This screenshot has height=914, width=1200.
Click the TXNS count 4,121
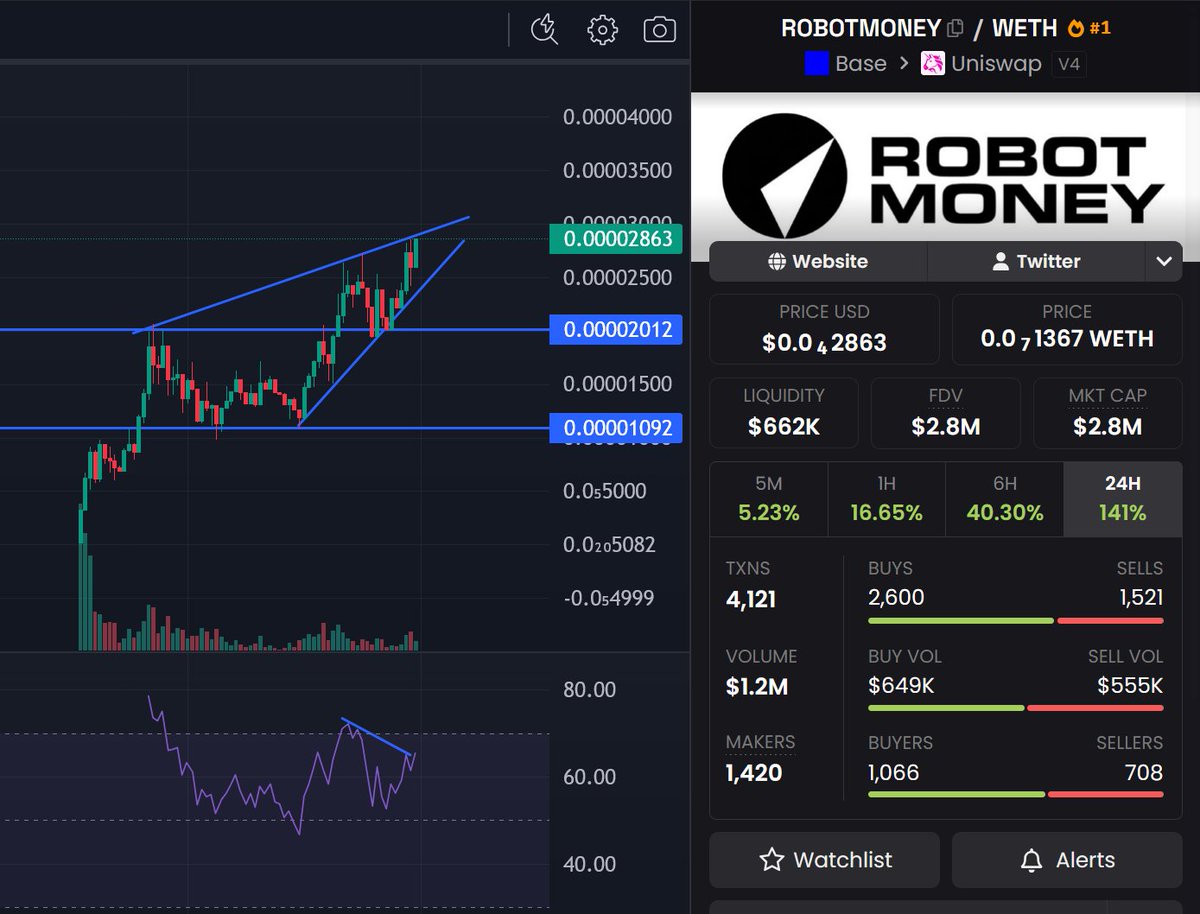pos(751,600)
